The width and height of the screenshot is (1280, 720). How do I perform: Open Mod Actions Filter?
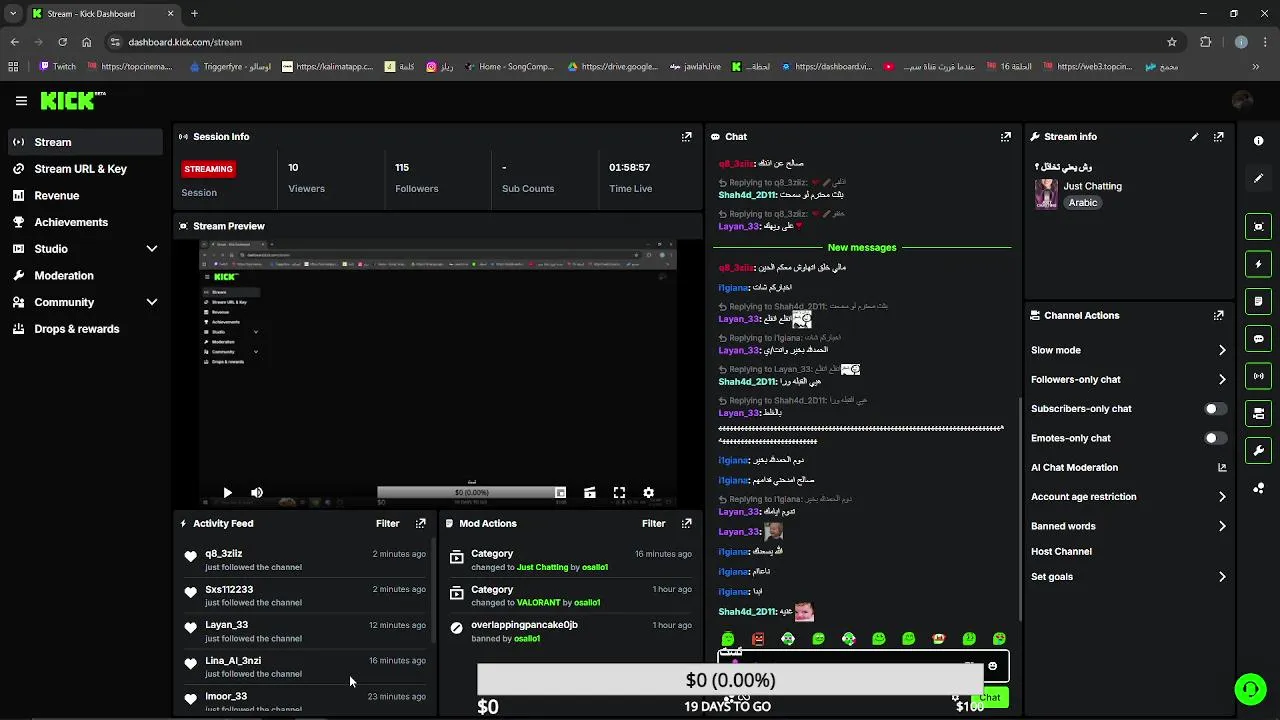pos(653,523)
